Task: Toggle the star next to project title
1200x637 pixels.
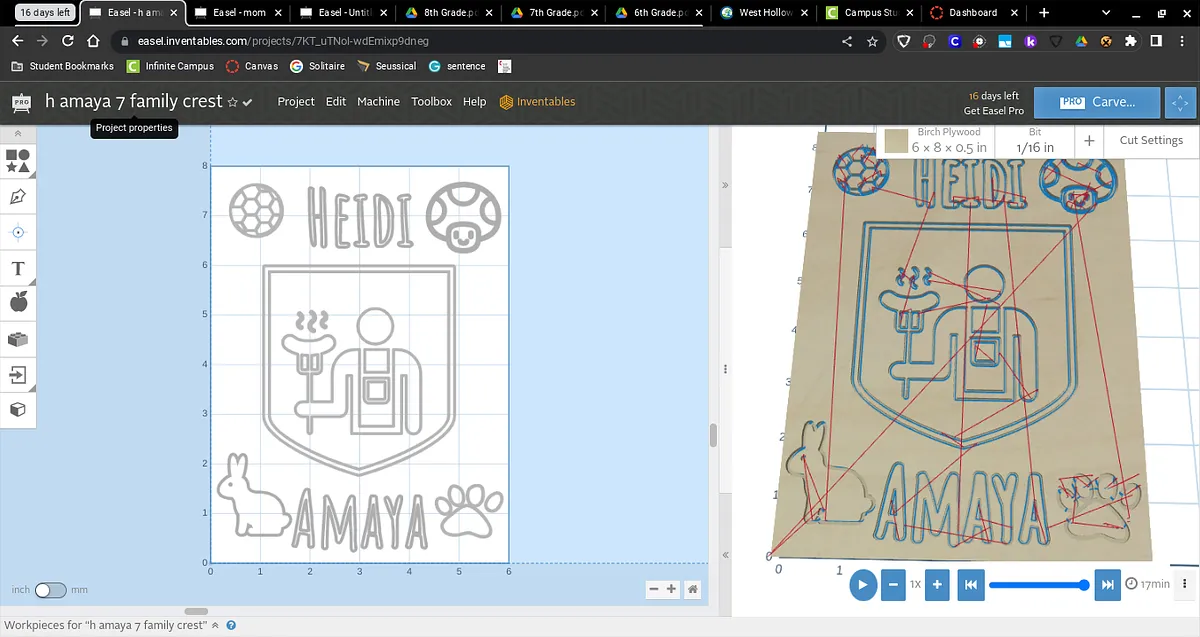Action: tap(233, 102)
